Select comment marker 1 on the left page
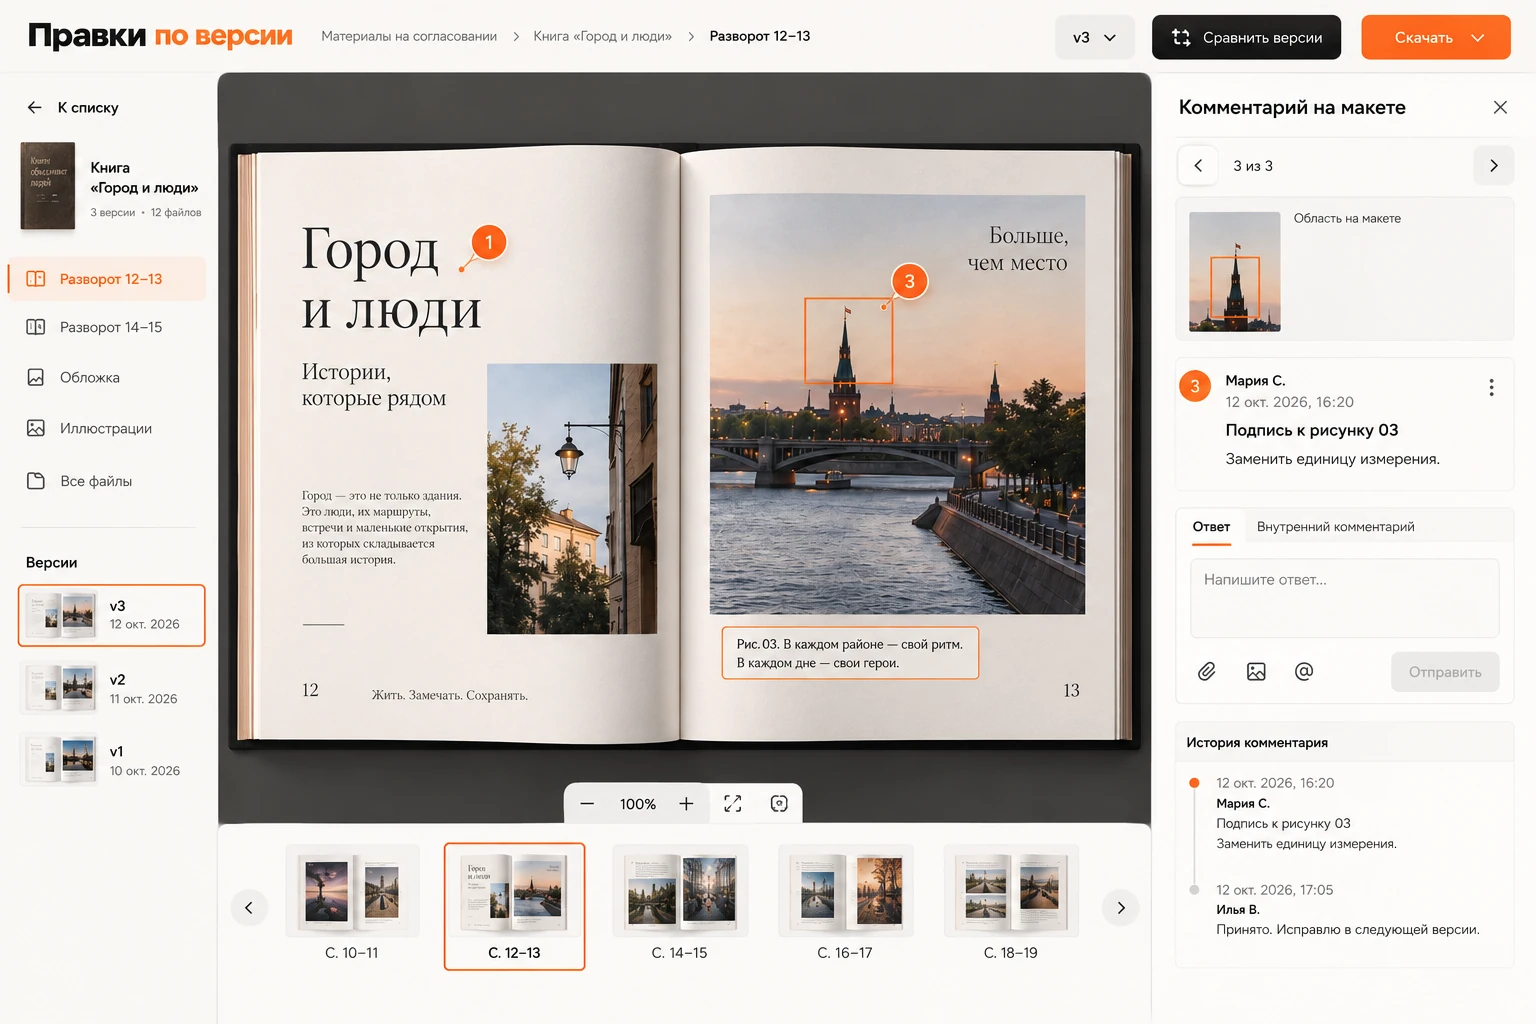 click(488, 242)
